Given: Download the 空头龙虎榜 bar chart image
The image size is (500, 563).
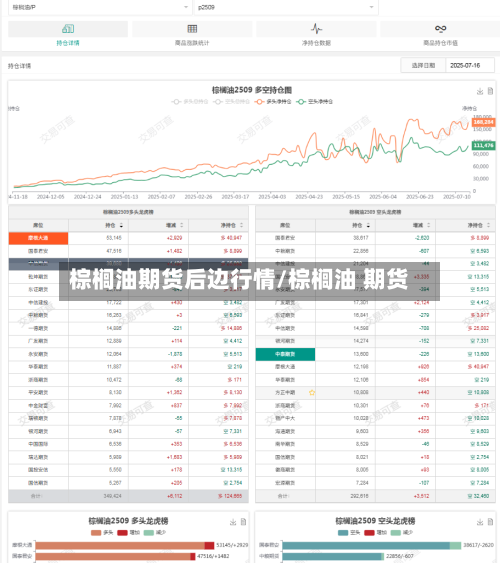Looking at the screenshot, I should (x=480, y=522).
